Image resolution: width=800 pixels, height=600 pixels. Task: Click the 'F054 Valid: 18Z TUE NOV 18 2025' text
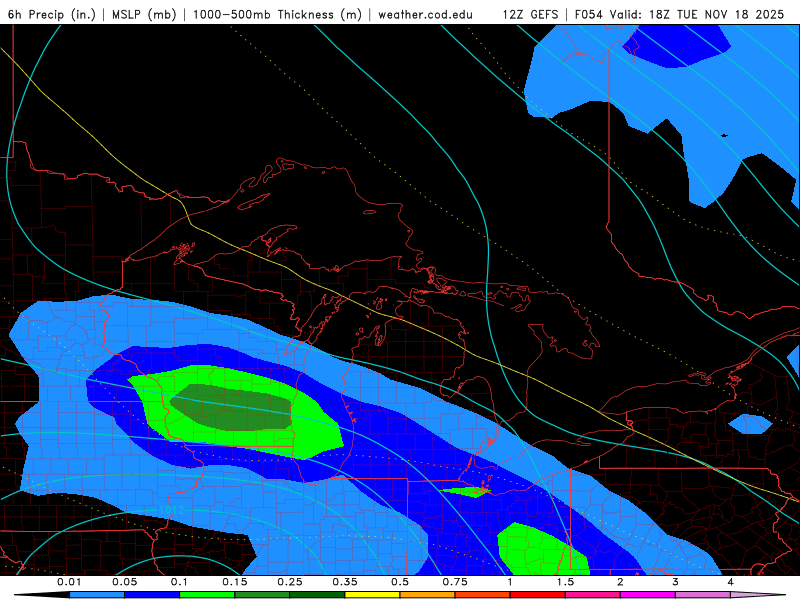[x=679, y=15]
